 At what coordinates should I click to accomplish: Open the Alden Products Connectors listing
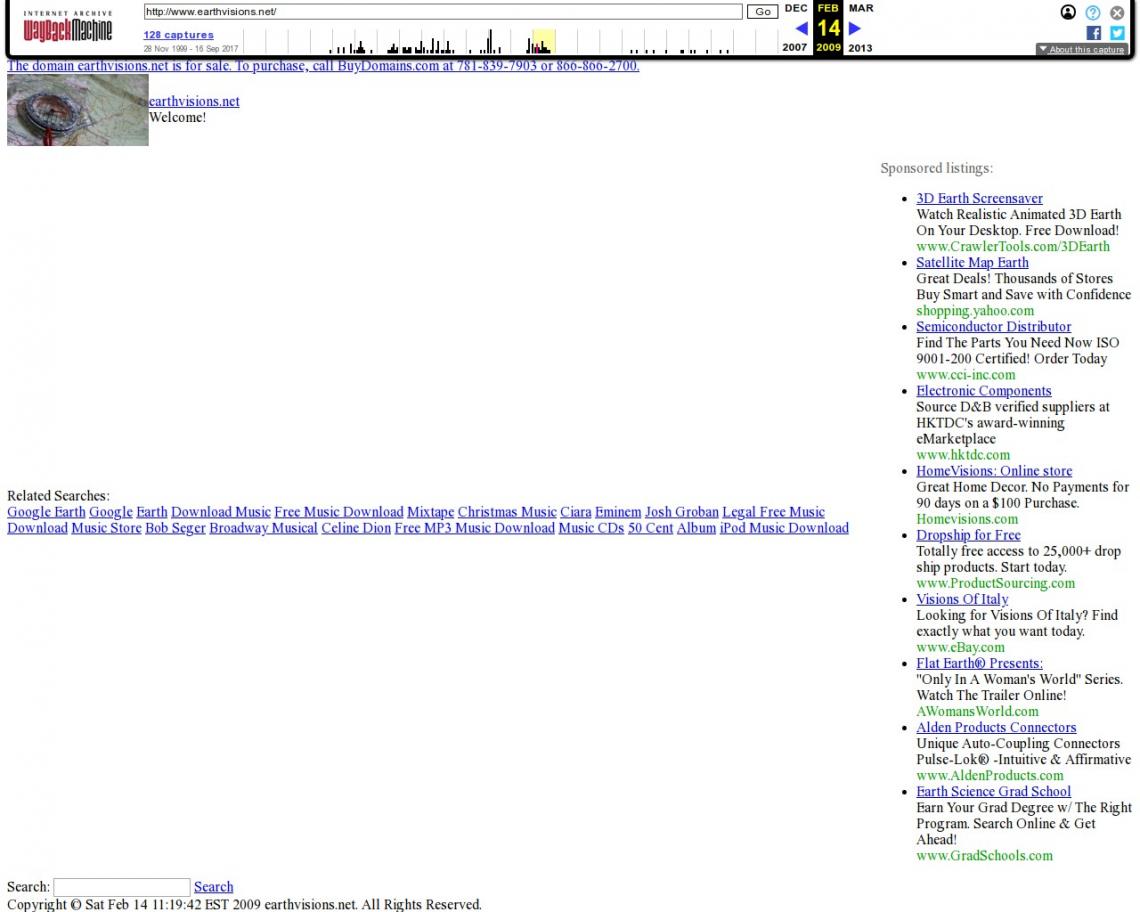996,727
